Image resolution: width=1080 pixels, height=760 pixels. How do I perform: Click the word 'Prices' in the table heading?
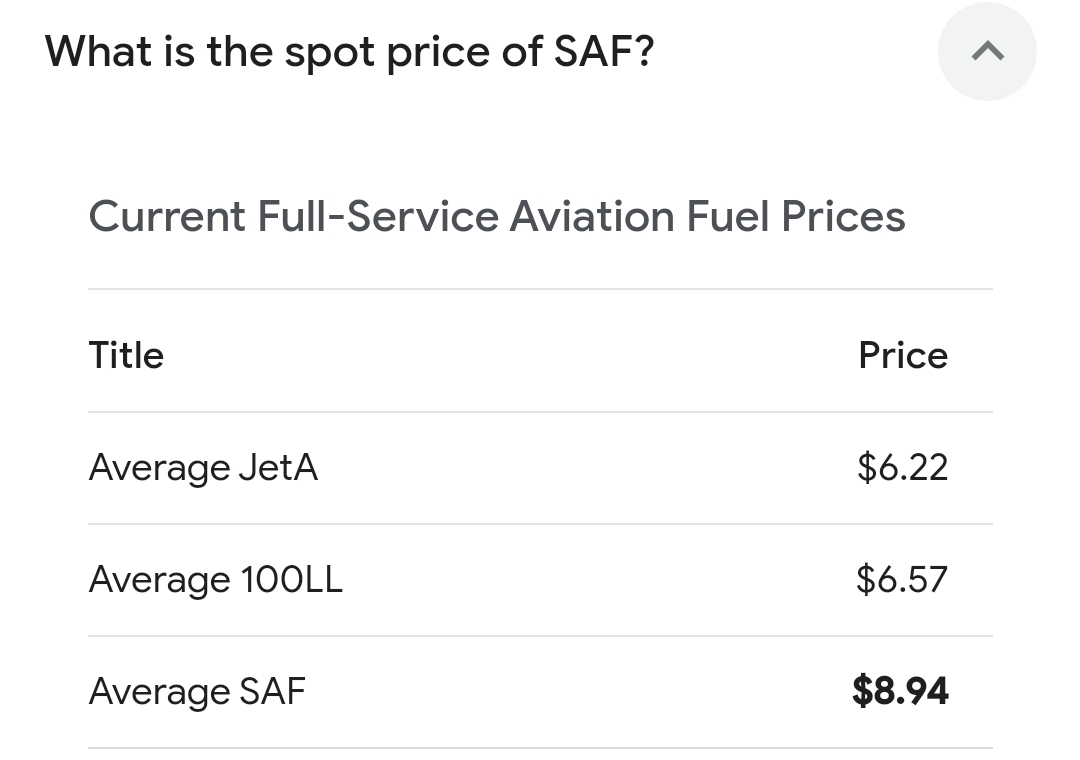[x=843, y=216]
